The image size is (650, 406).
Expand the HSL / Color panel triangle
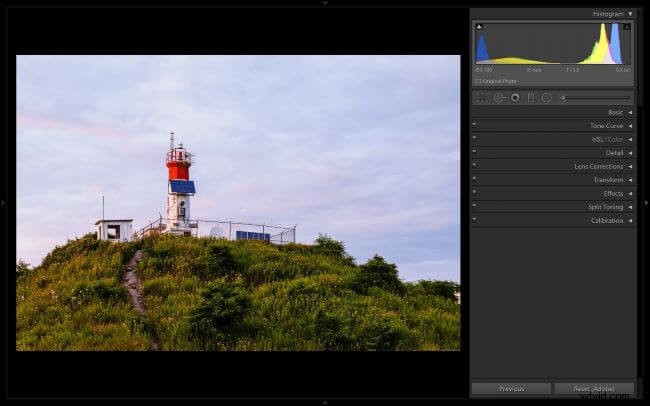coord(630,139)
